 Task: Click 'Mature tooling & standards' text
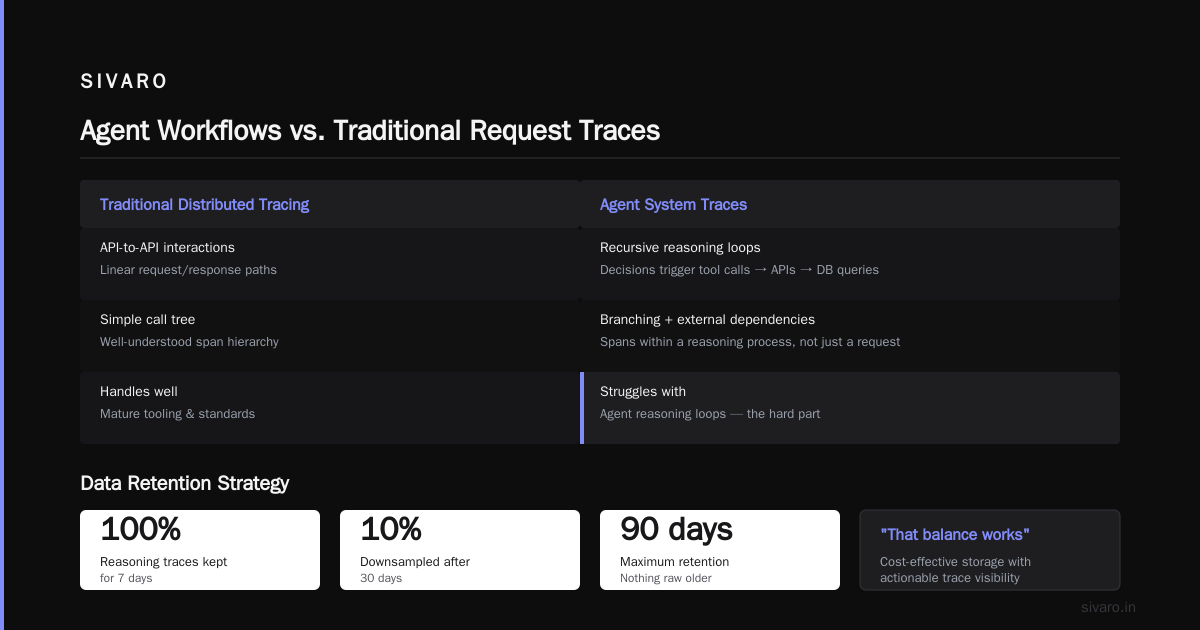[x=177, y=414]
